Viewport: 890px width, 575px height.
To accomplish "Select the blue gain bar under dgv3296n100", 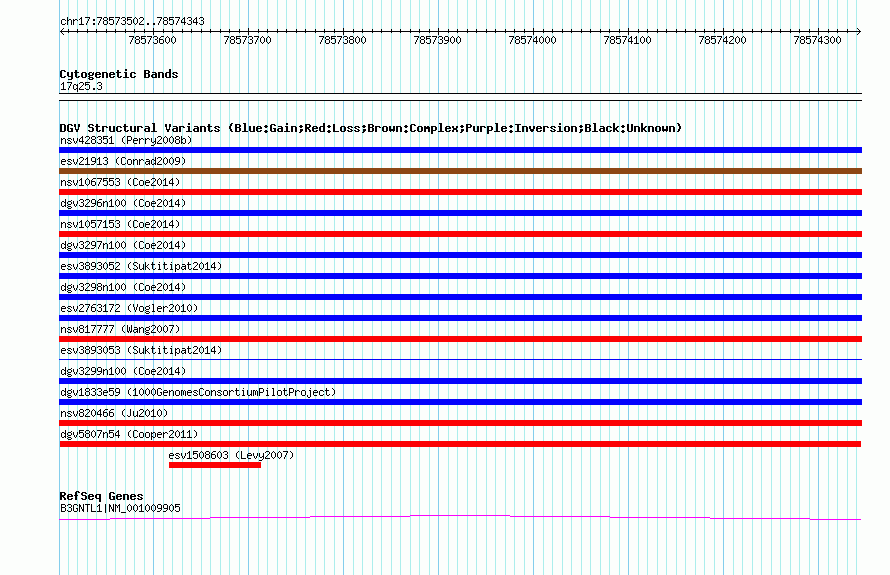I will [460, 213].
